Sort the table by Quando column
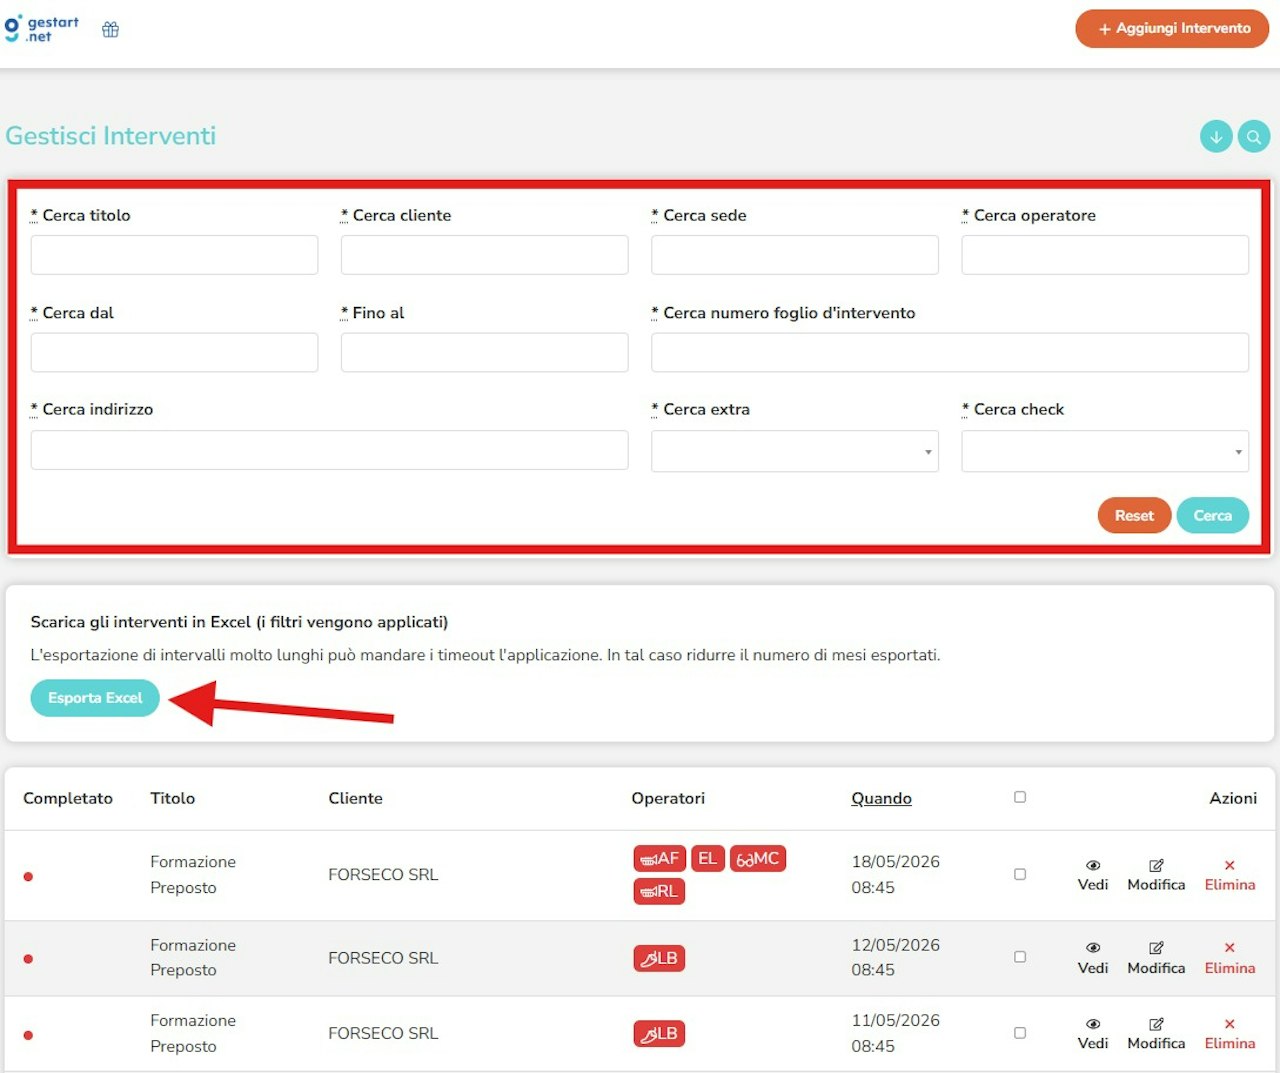1280x1073 pixels. tap(881, 798)
